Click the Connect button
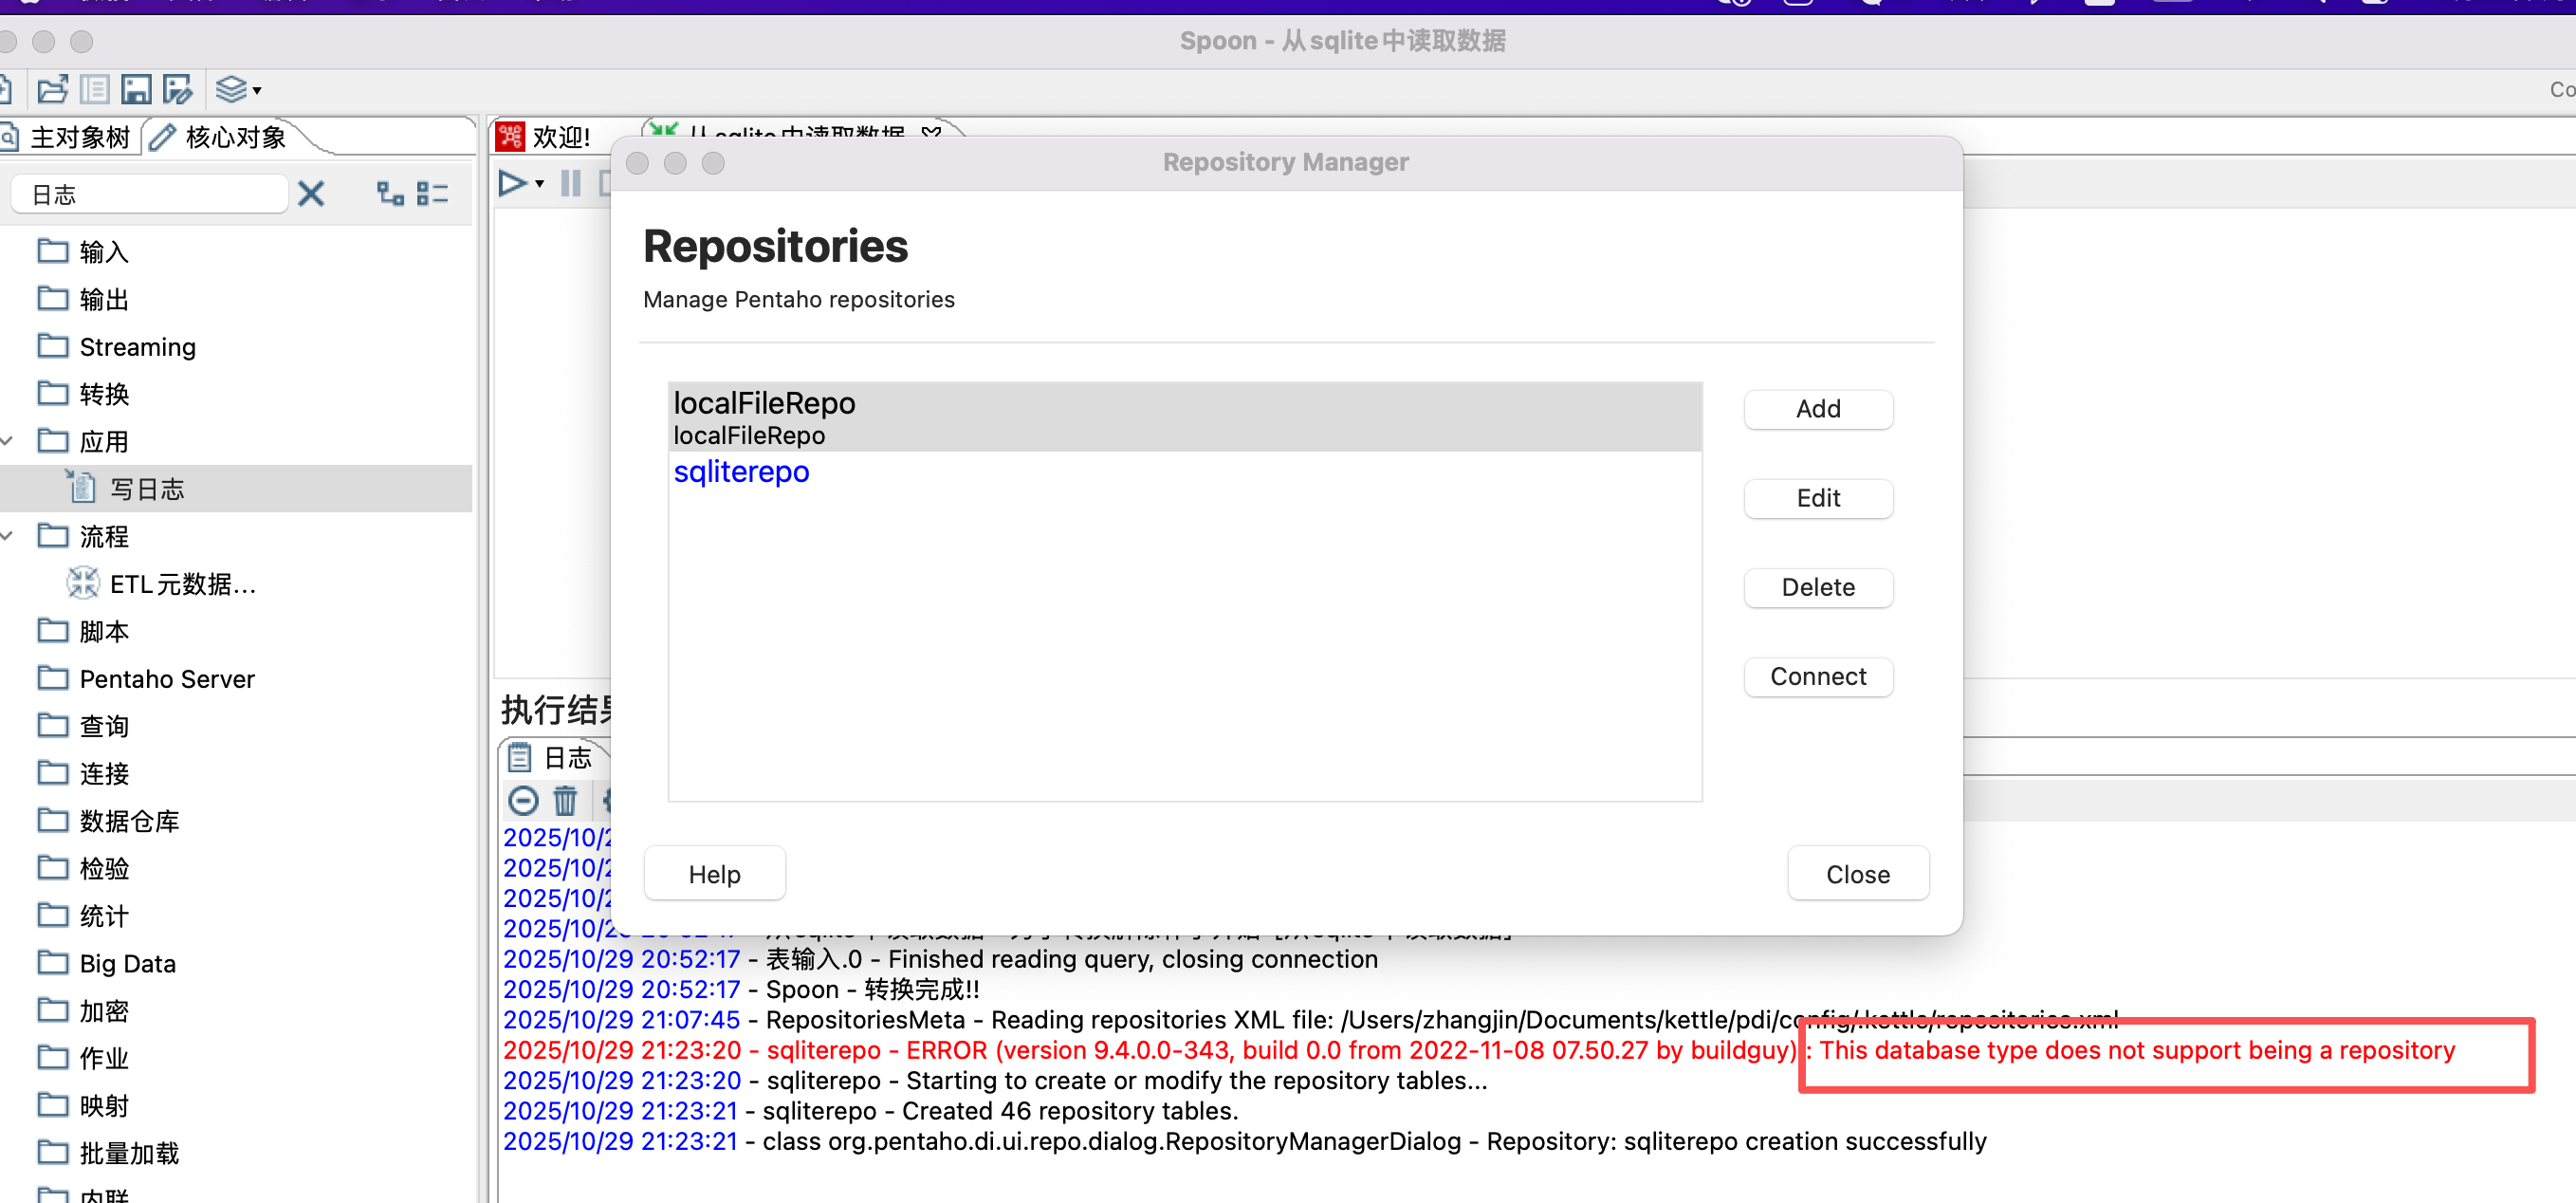The image size is (2576, 1203). click(x=1817, y=677)
